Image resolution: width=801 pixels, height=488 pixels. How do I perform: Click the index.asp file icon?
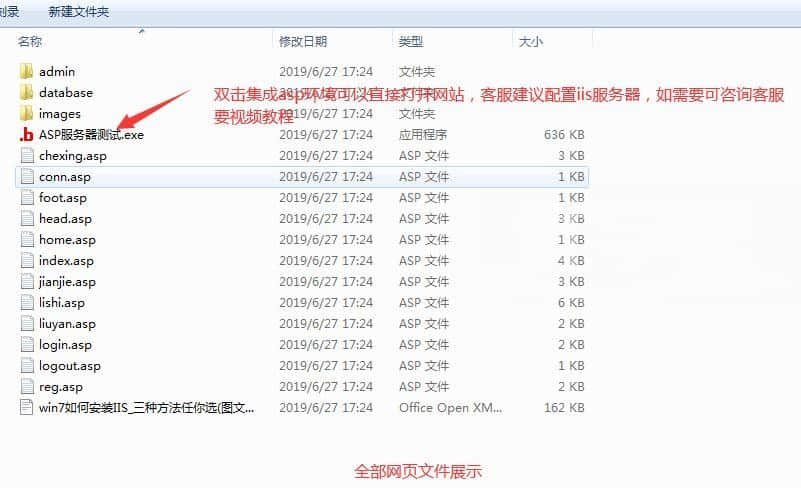[x=27, y=261]
